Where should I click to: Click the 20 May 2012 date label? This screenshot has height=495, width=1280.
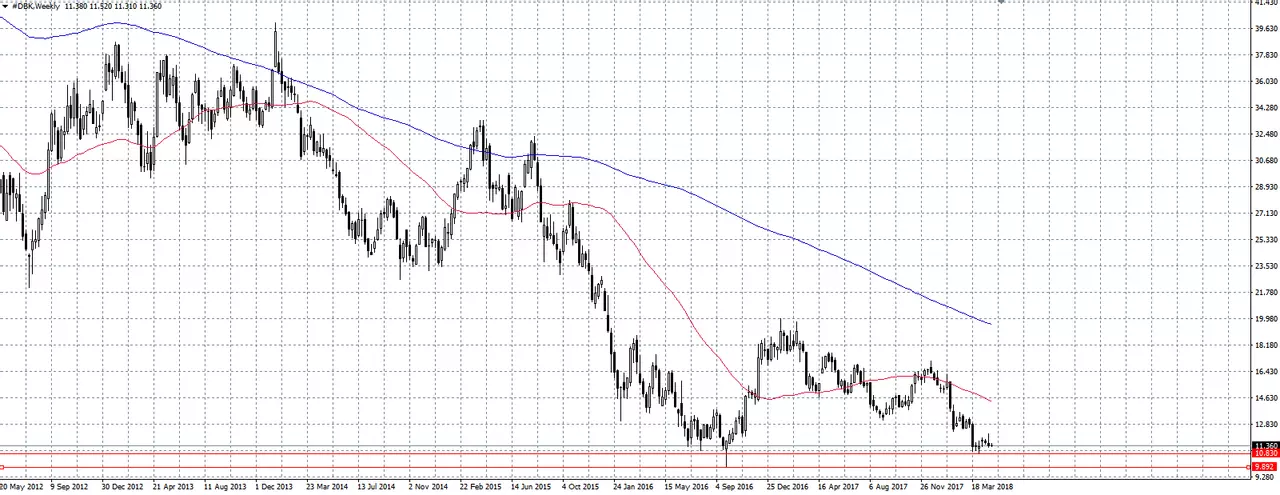point(22,488)
